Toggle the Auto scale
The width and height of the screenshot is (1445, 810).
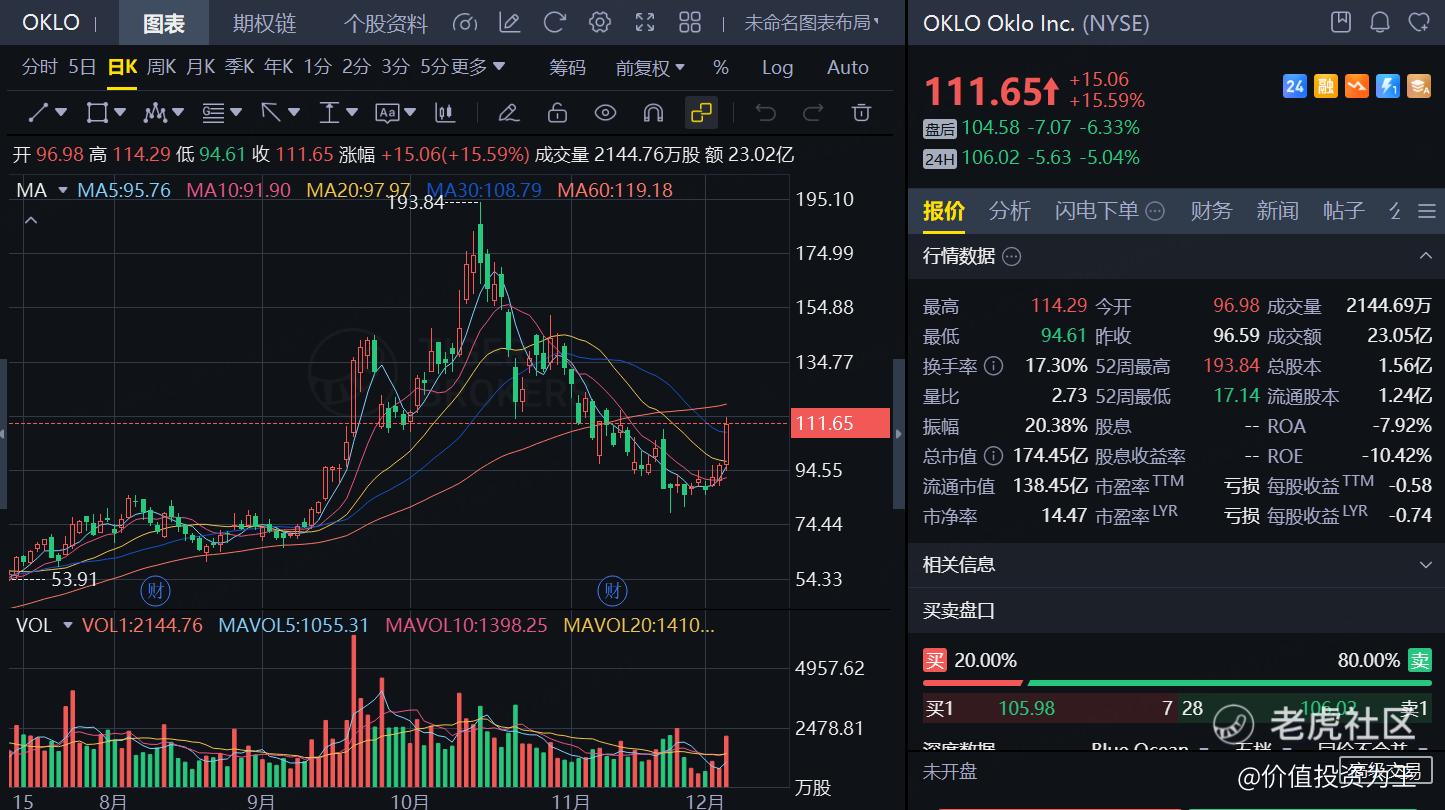click(x=848, y=68)
